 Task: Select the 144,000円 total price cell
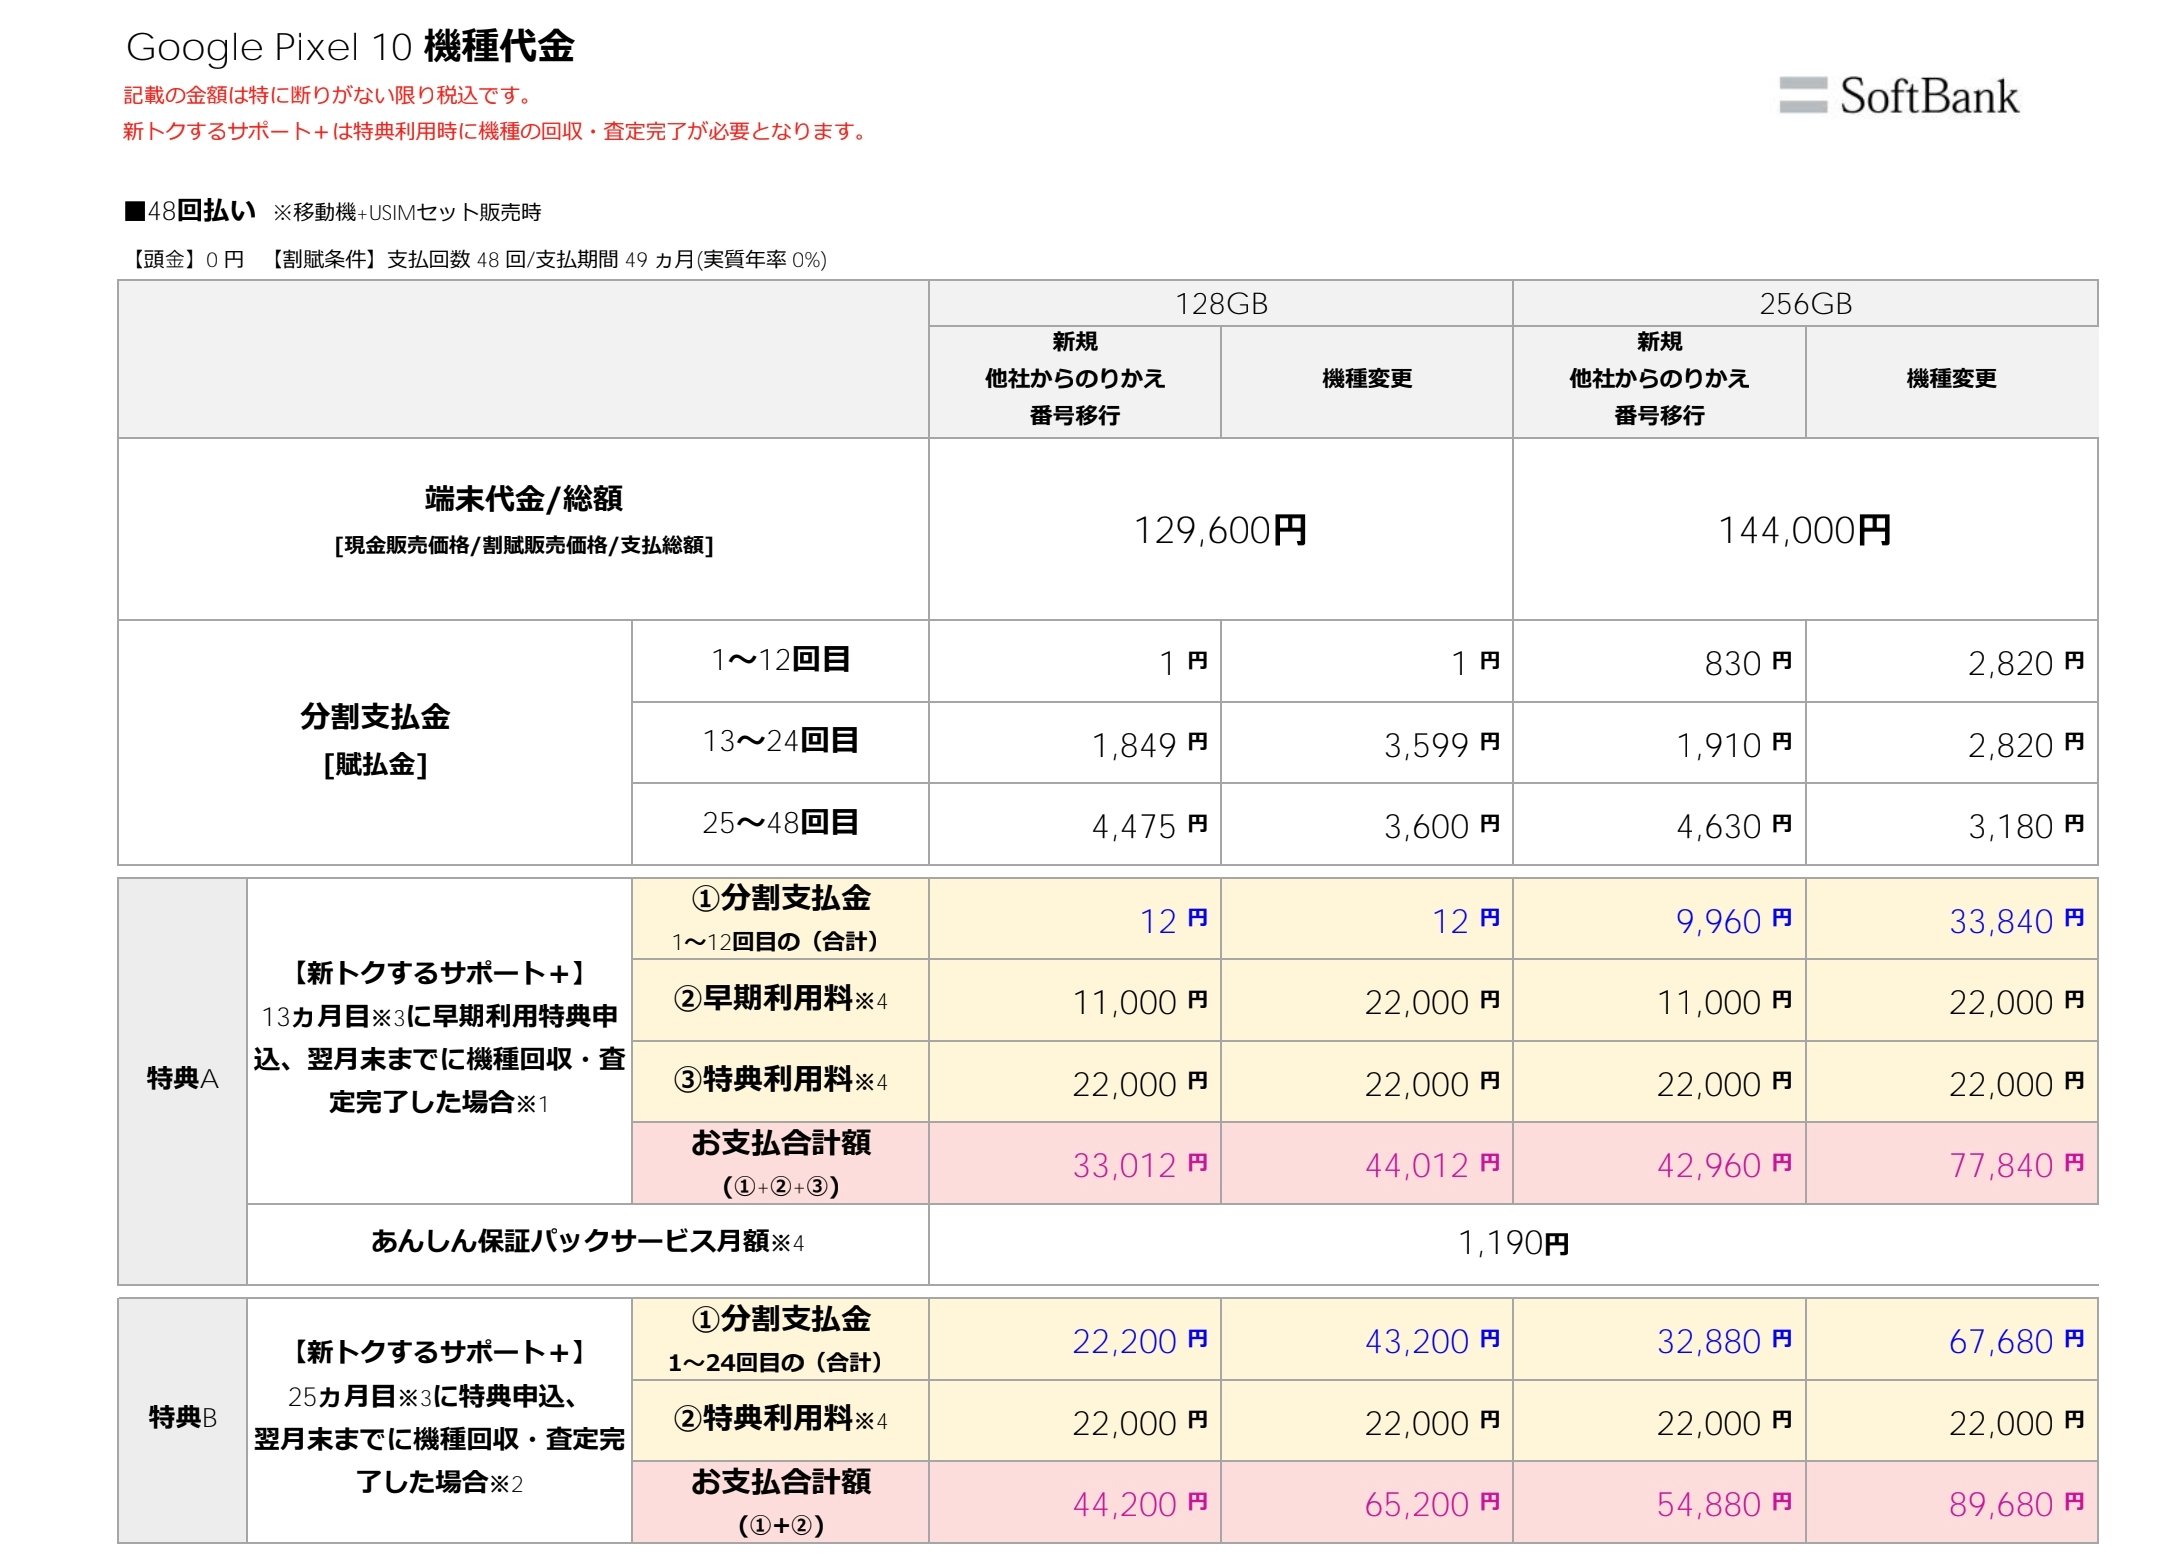coord(1805,530)
